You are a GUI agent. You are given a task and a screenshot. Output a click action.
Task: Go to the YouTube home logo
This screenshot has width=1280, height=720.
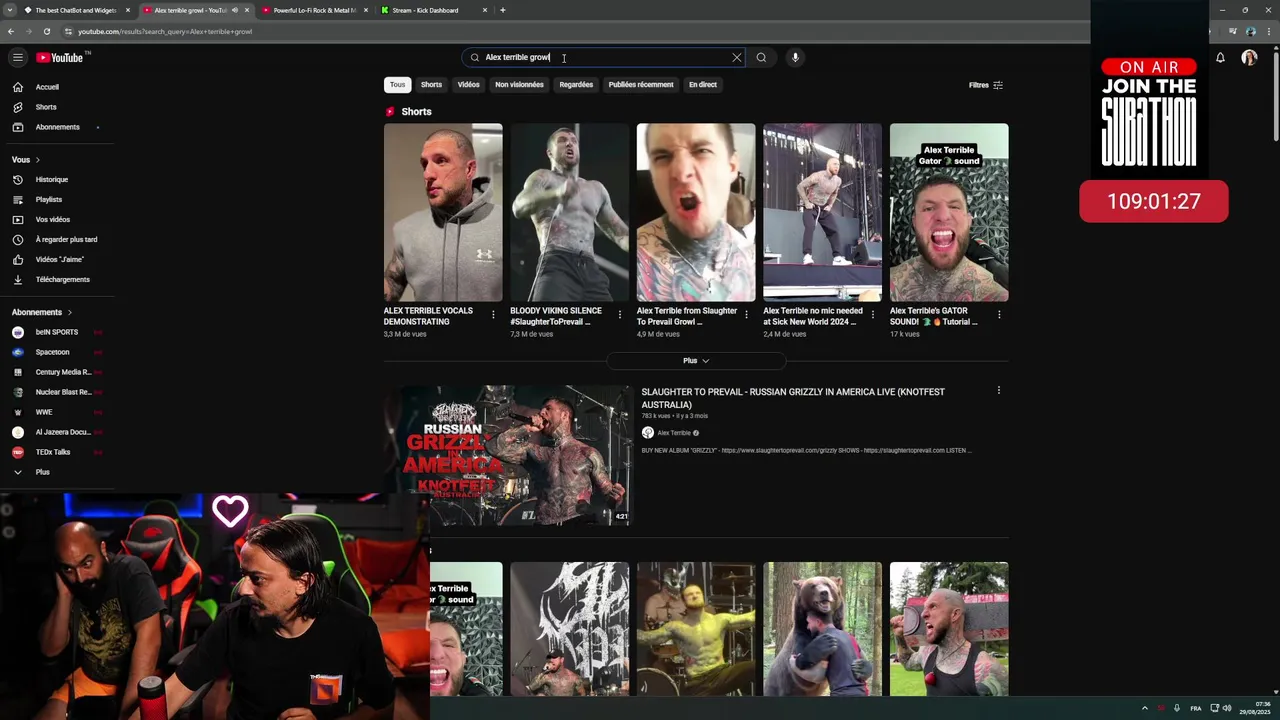tap(62, 57)
